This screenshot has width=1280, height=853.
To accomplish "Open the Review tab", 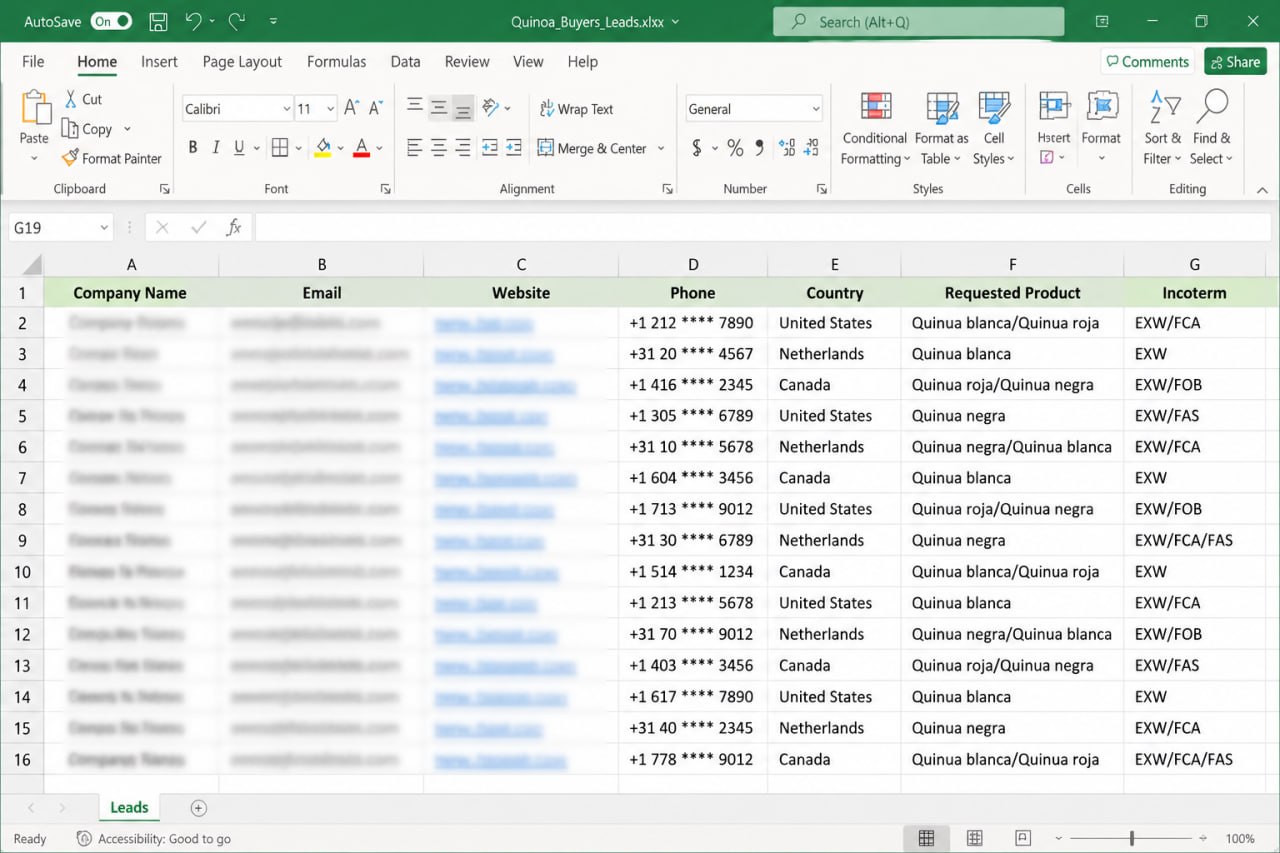I will click(467, 62).
